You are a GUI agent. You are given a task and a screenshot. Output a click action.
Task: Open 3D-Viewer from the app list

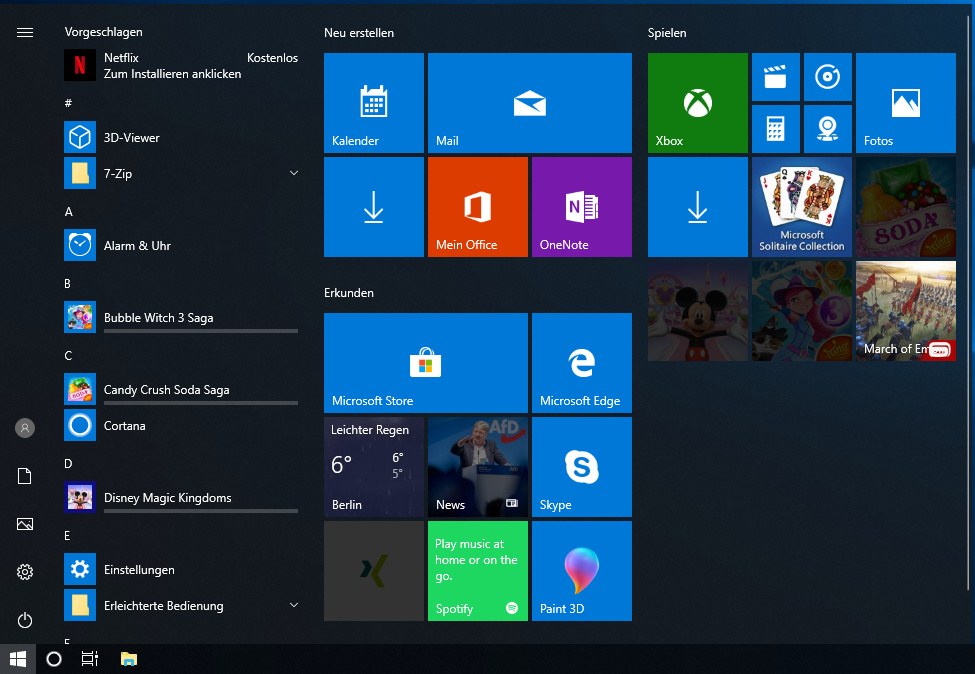click(x=181, y=137)
